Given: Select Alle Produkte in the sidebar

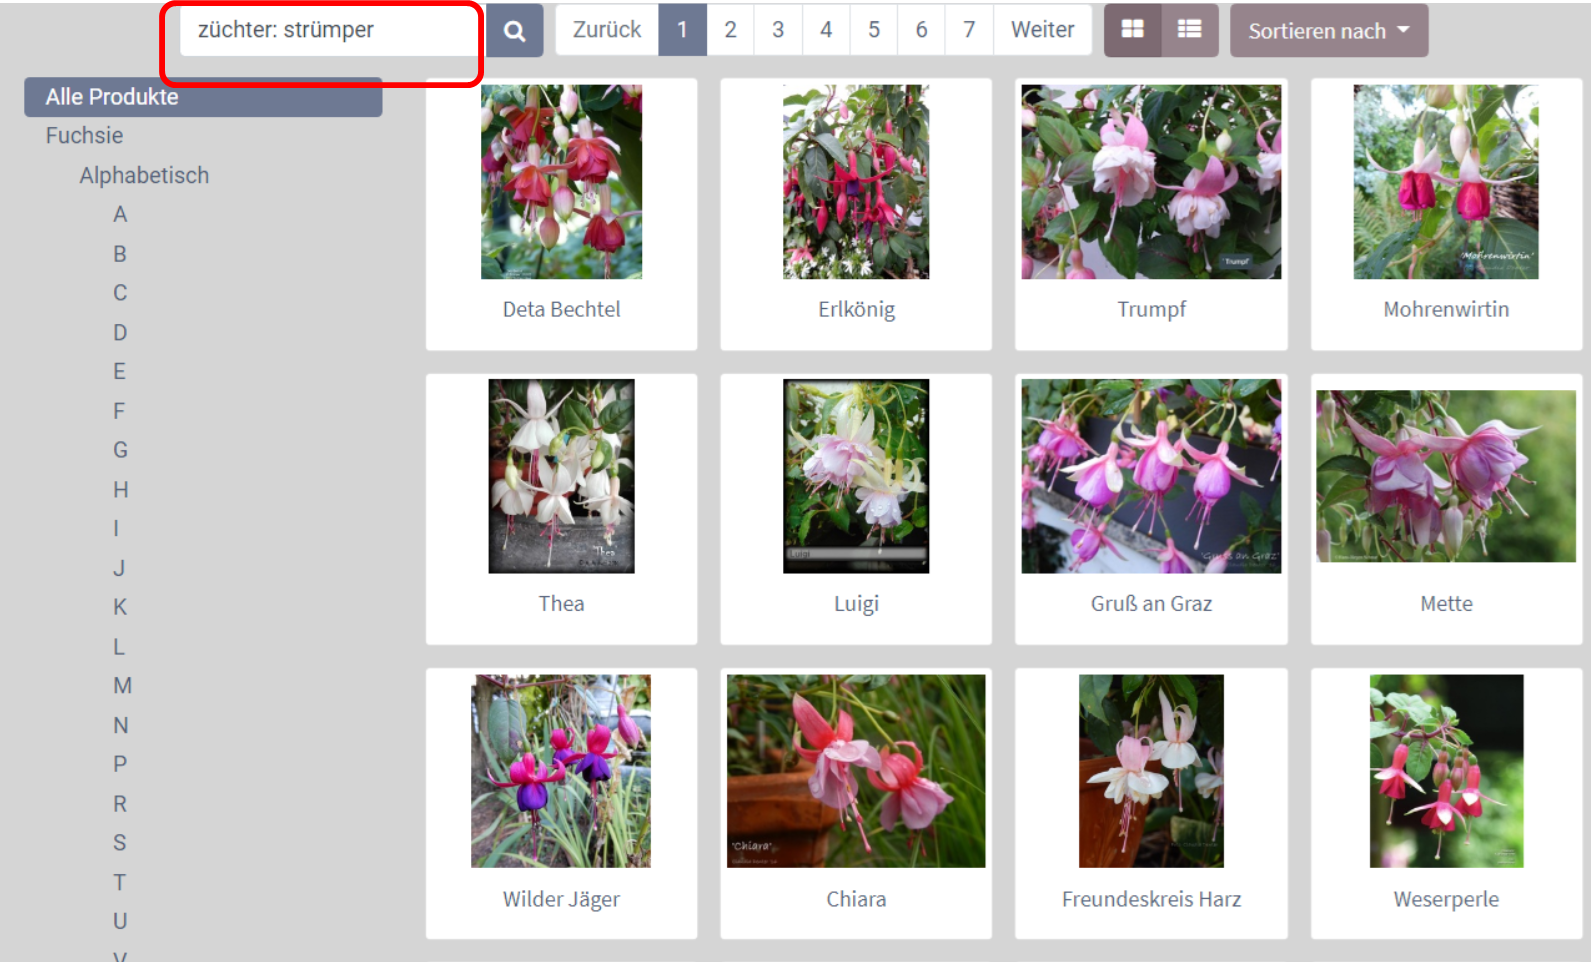Looking at the screenshot, I should pyautogui.click(x=112, y=97).
